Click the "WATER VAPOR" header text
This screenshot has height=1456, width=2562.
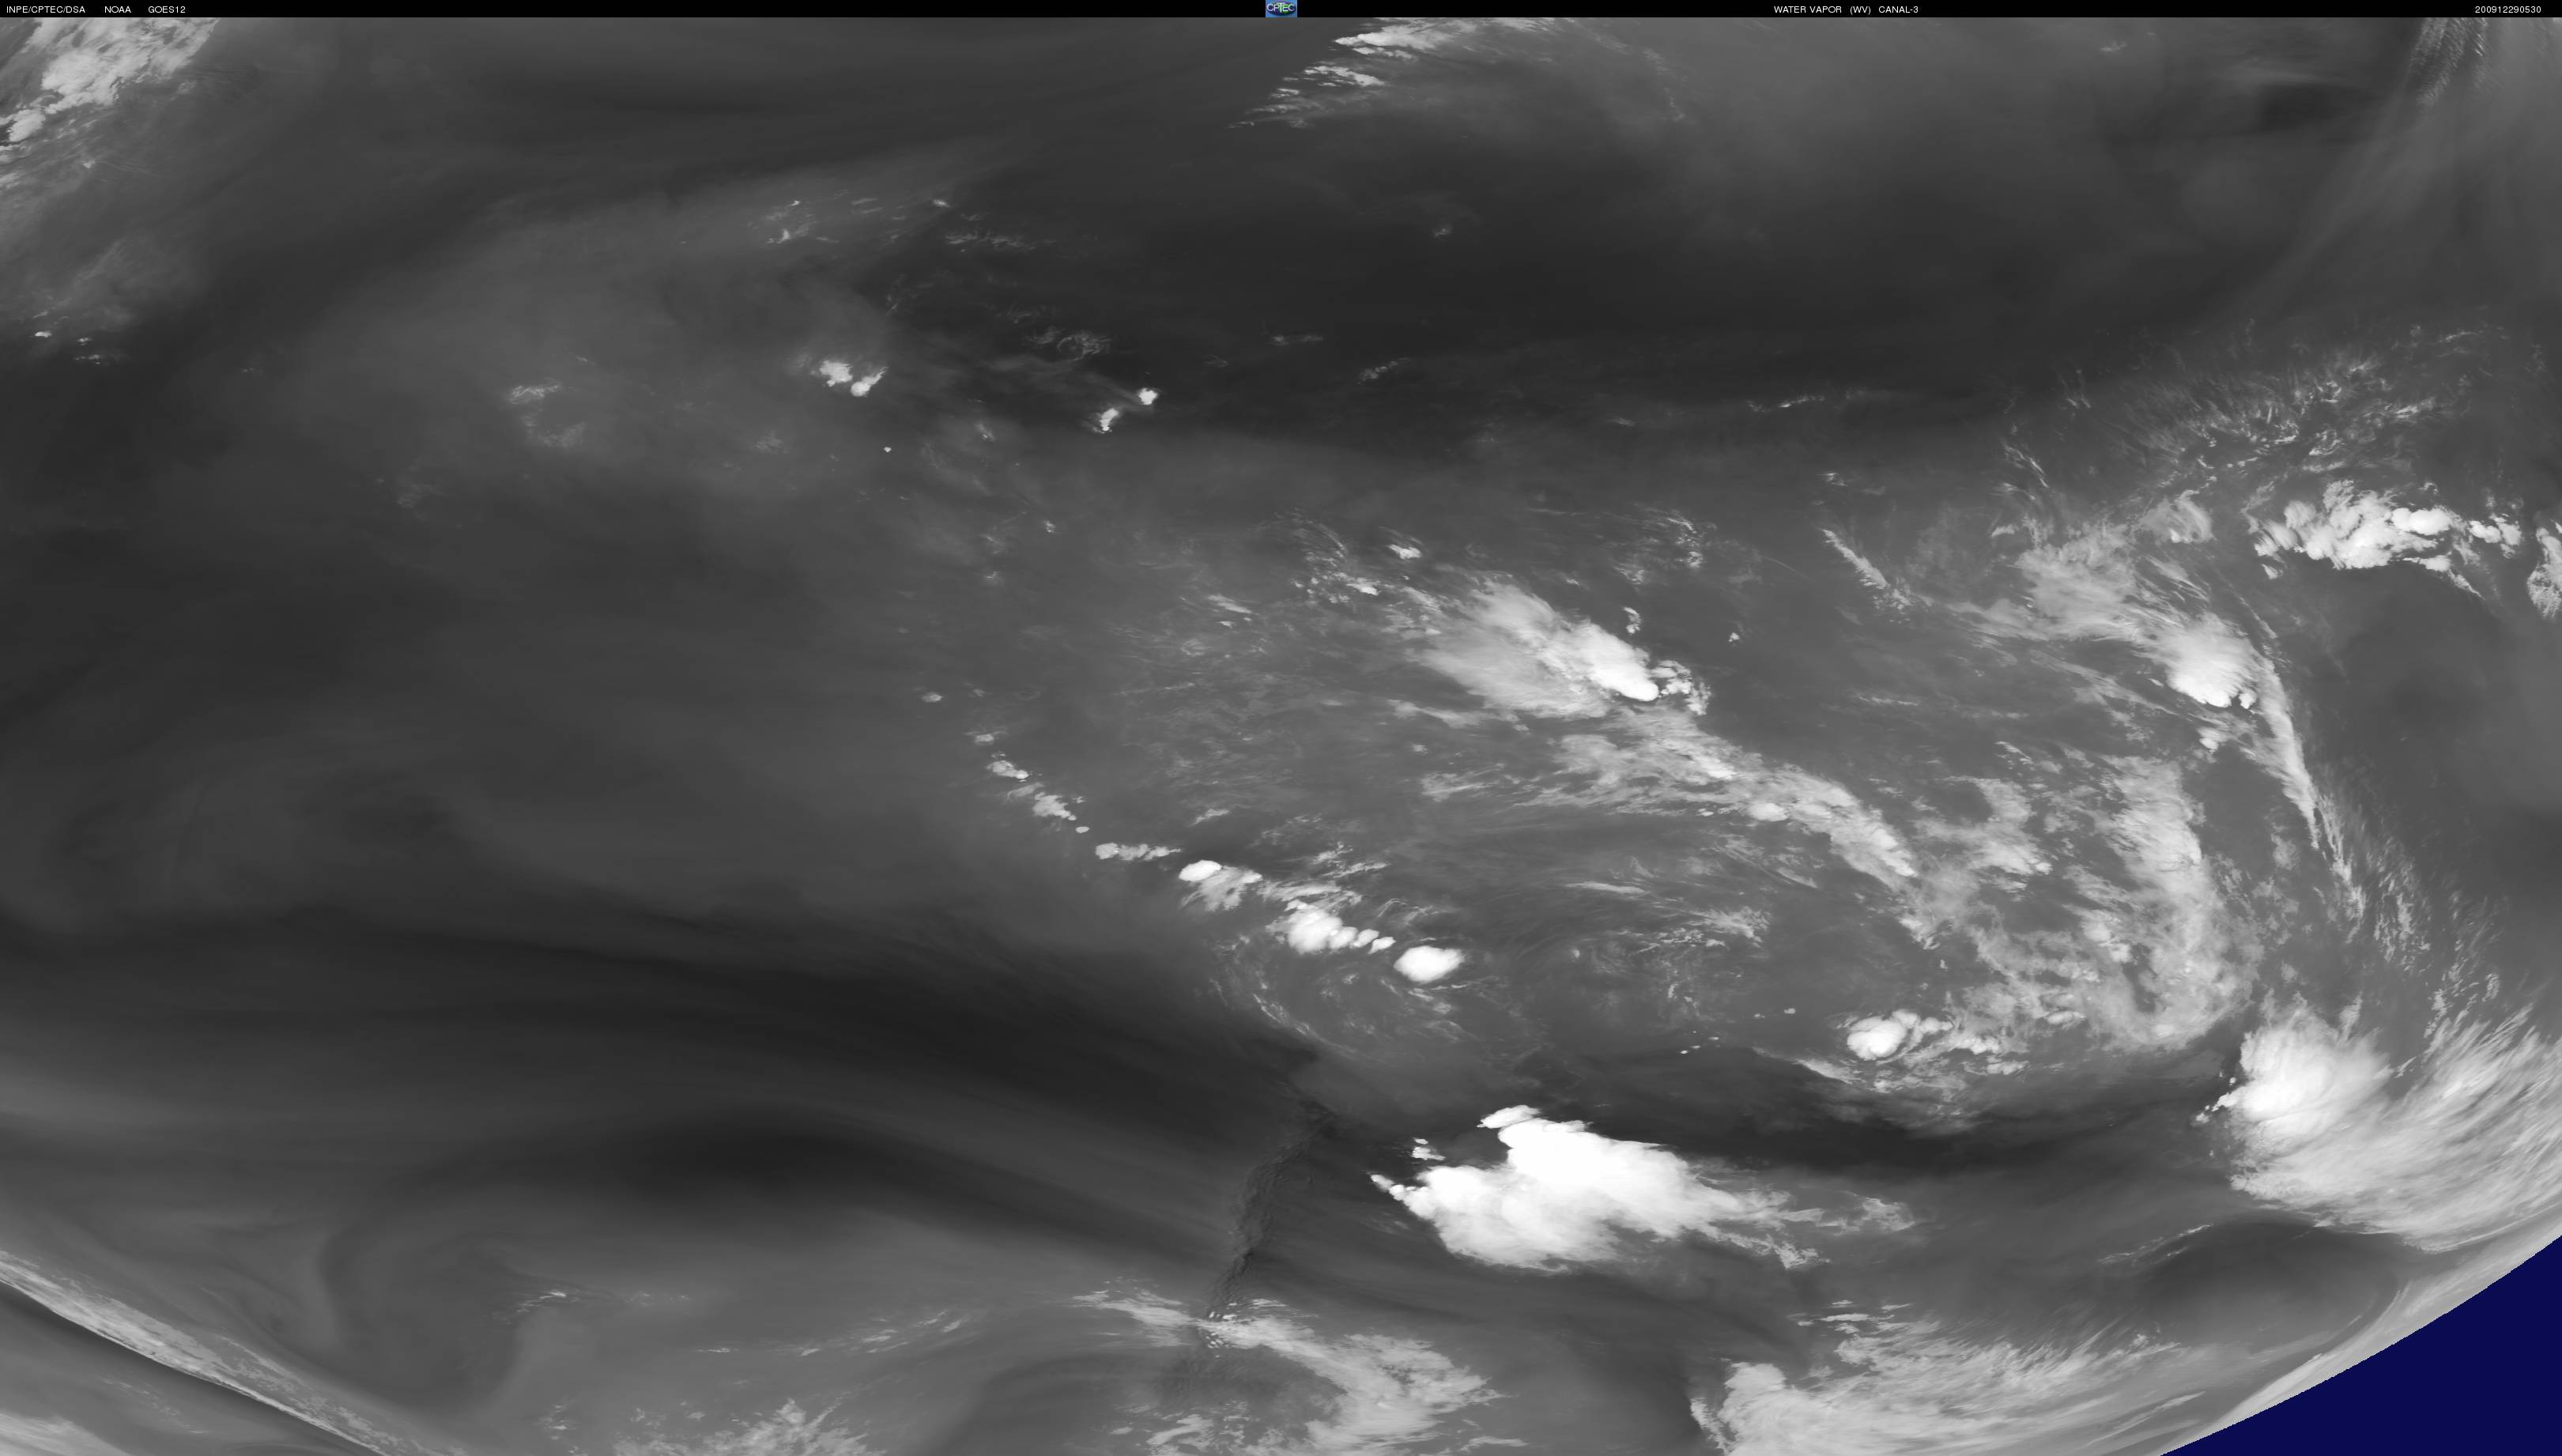click(x=1807, y=10)
